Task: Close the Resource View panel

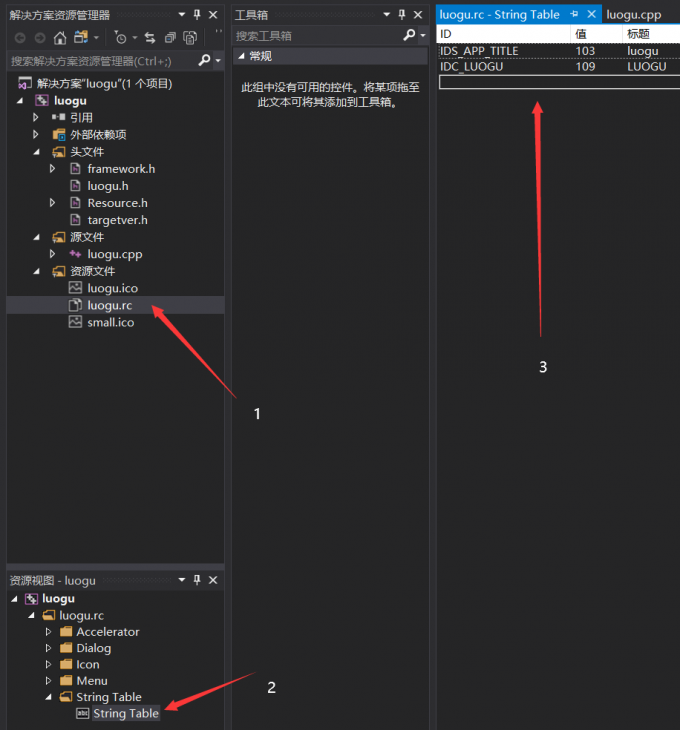Action: (x=213, y=580)
